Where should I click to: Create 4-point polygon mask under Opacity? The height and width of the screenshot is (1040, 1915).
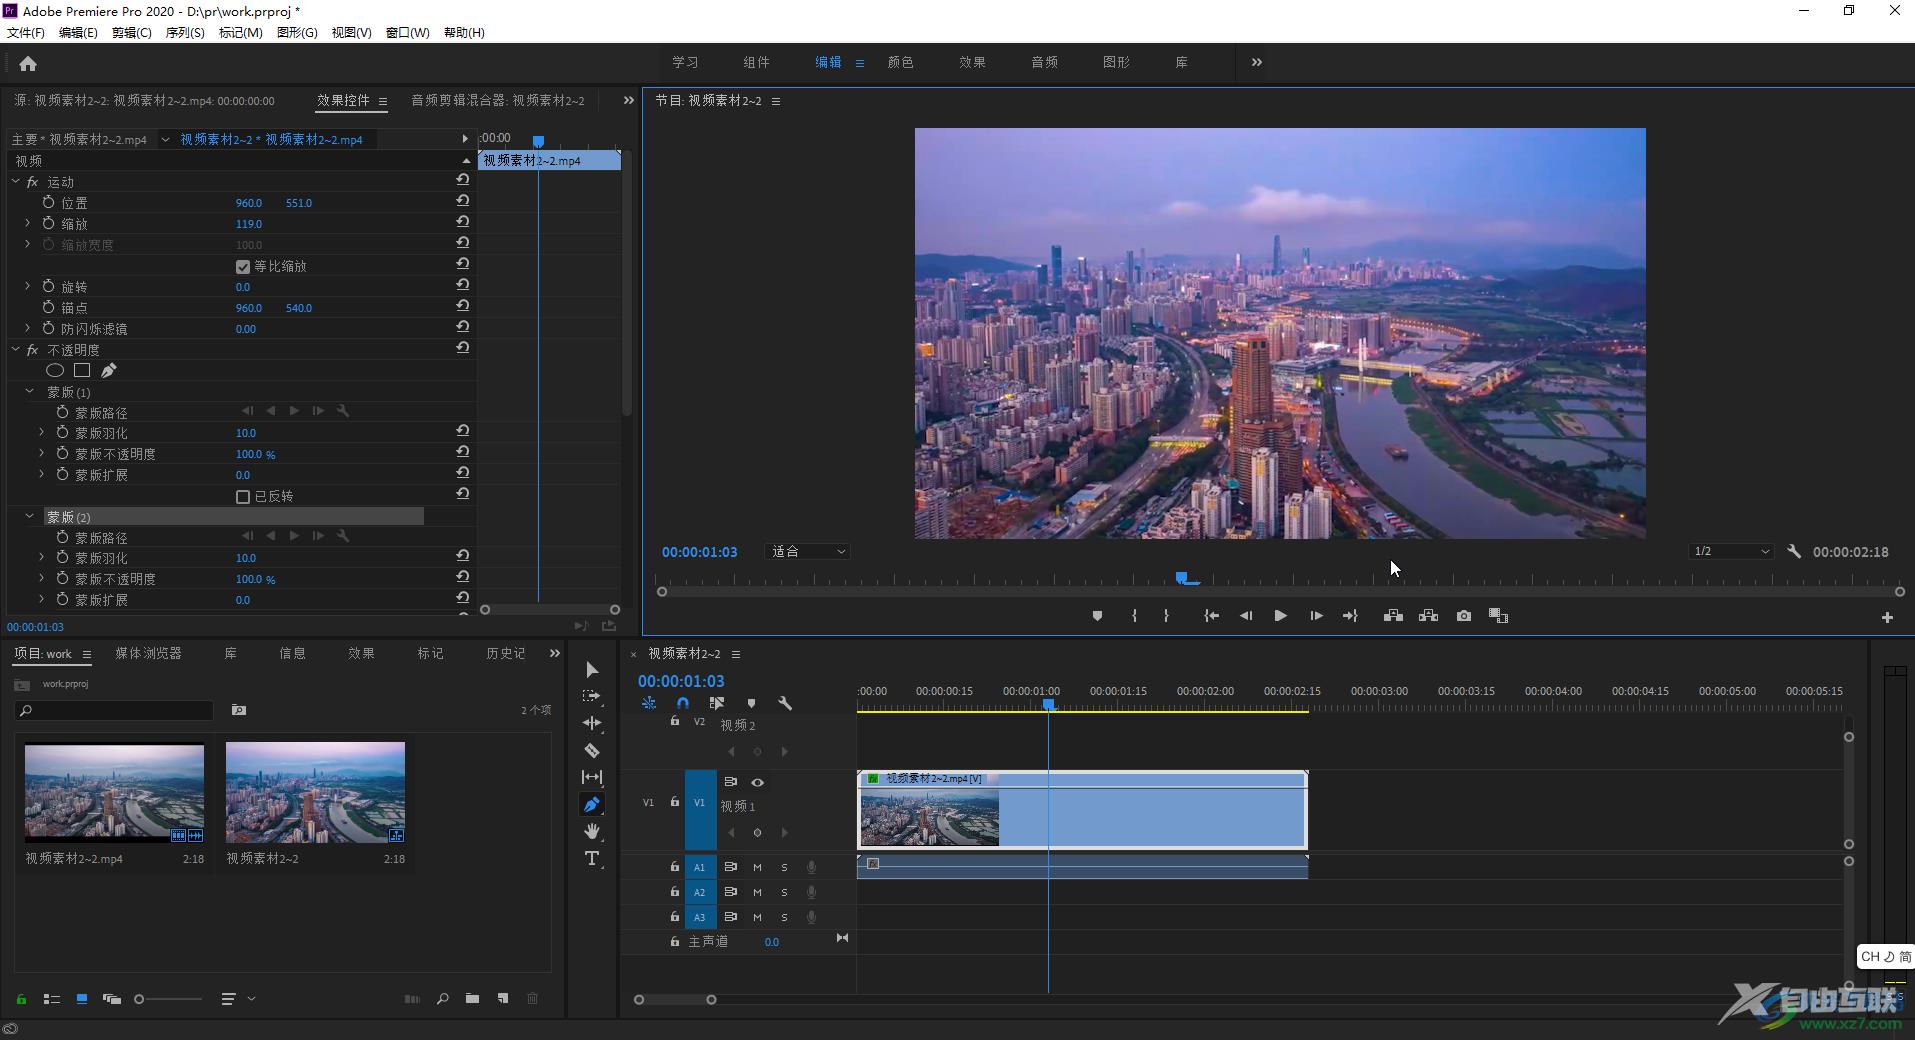[x=82, y=370]
